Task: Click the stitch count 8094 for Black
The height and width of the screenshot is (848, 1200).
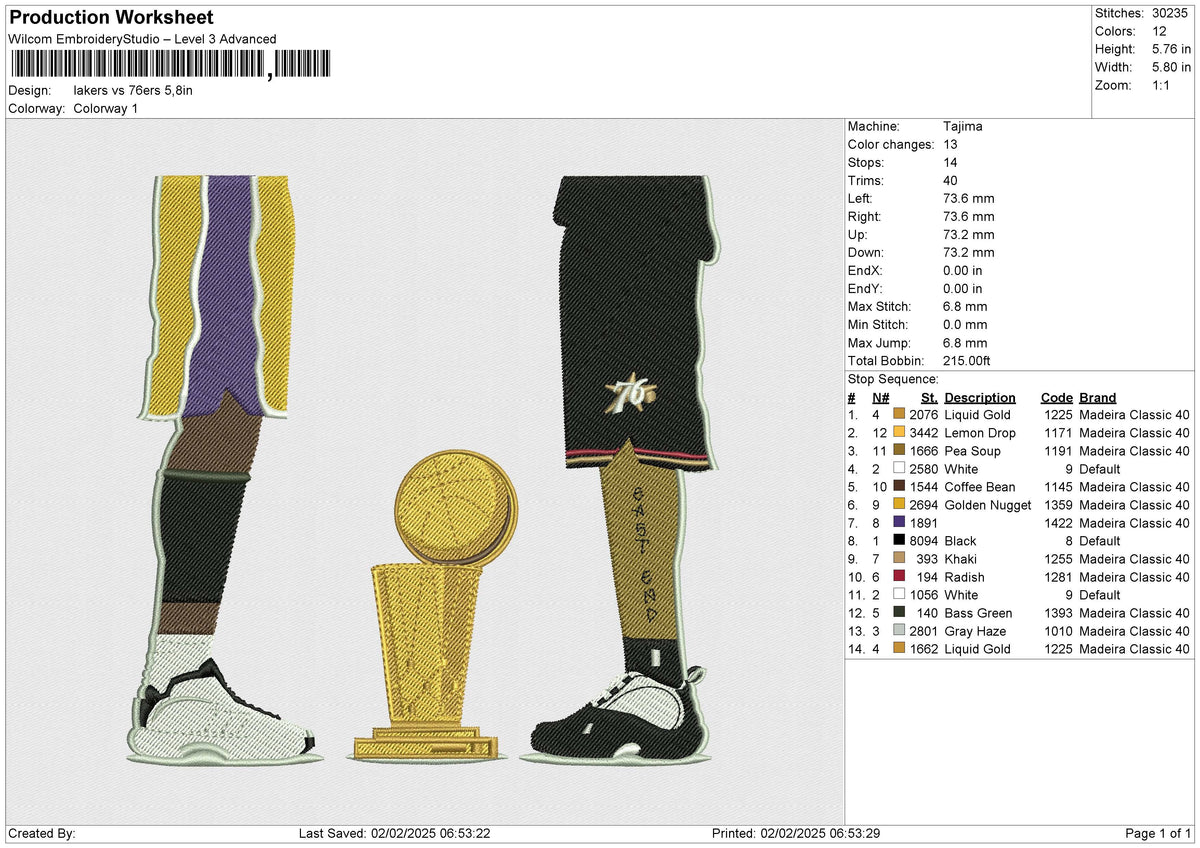Action: click(924, 541)
